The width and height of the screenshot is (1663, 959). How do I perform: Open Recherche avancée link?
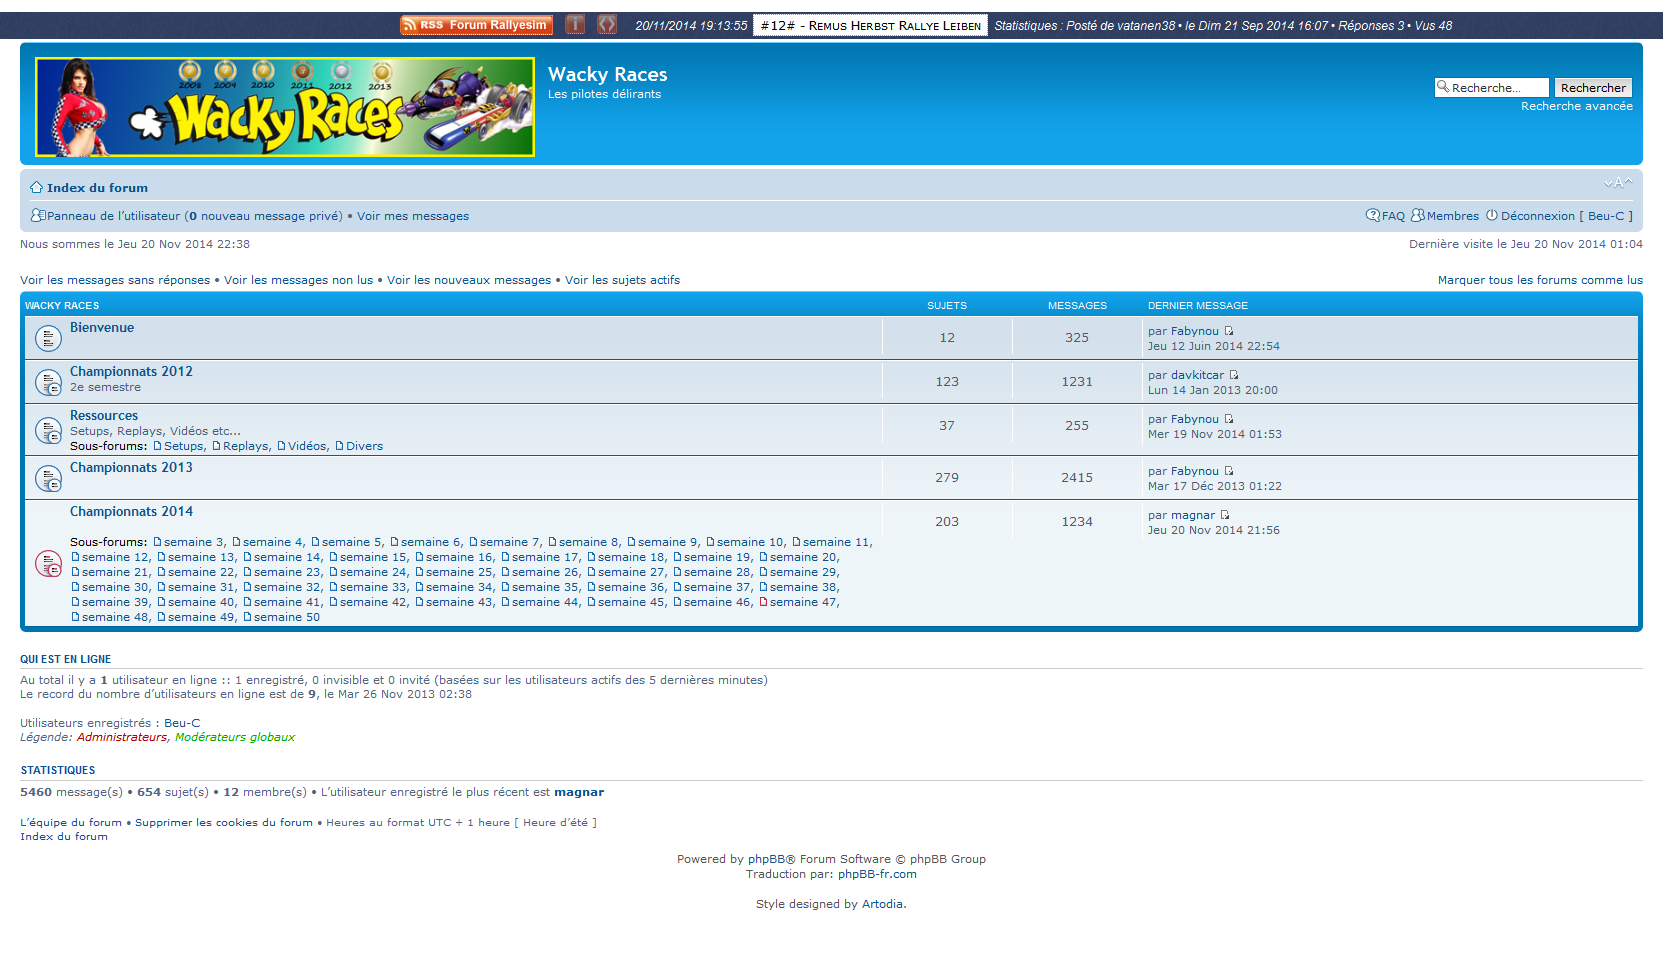point(1576,106)
